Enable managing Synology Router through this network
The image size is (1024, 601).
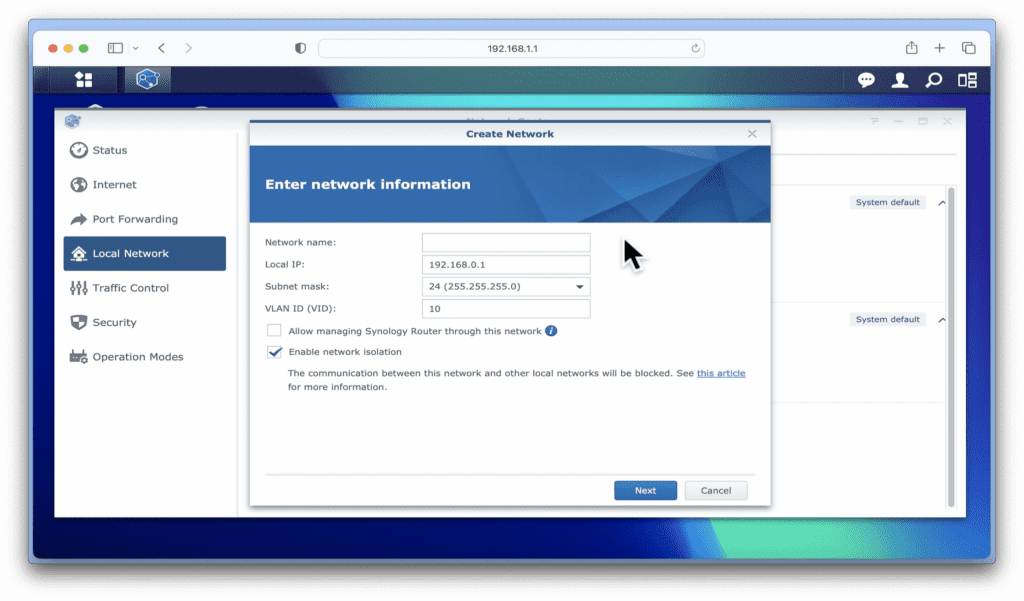(274, 331)
